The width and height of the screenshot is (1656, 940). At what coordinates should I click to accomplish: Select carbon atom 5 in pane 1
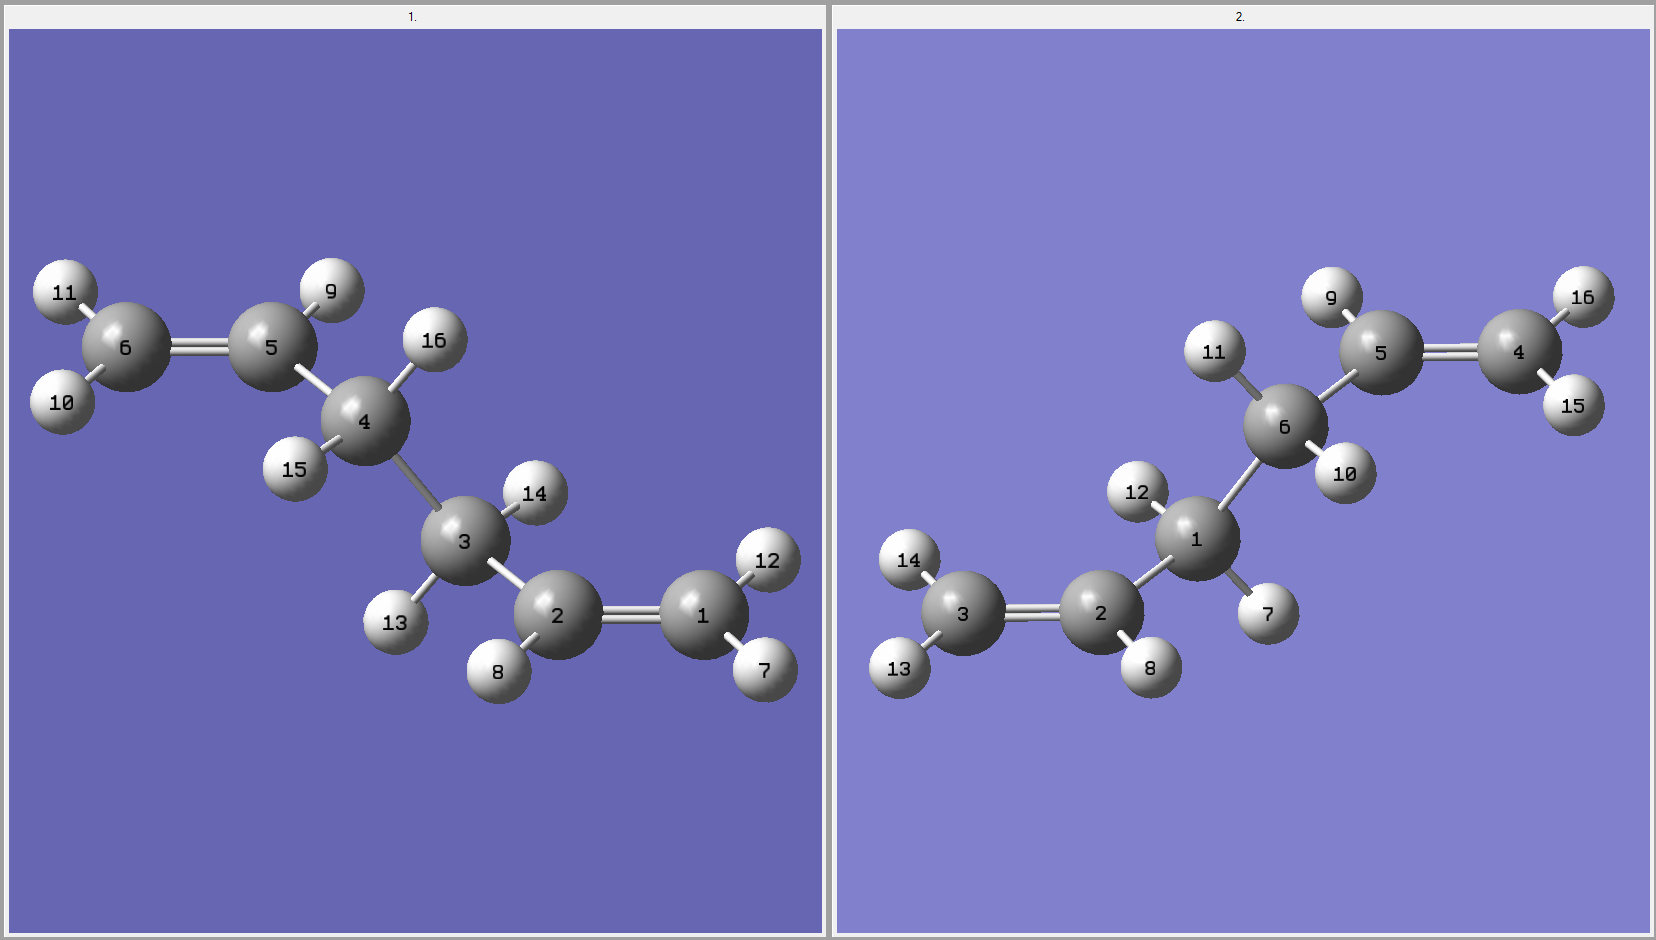point(272,347)
